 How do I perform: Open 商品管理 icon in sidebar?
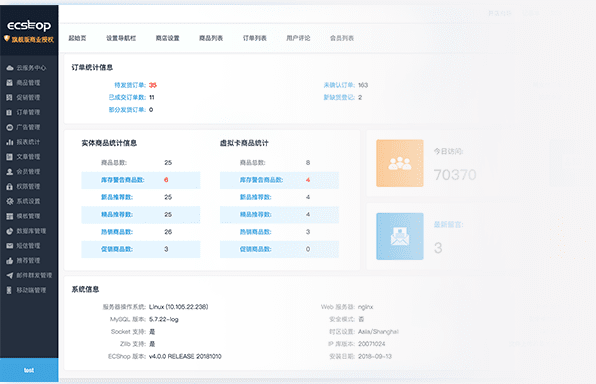pyautogui.click(x=10, y=83)
